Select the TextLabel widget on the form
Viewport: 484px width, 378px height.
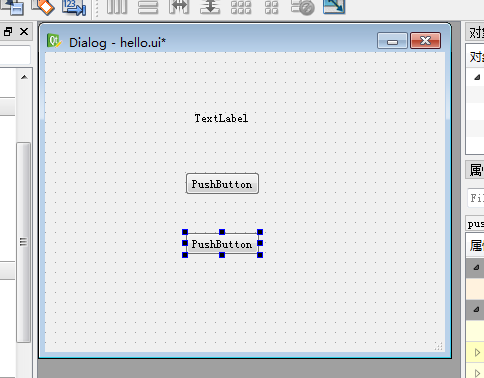click(221, 118)
